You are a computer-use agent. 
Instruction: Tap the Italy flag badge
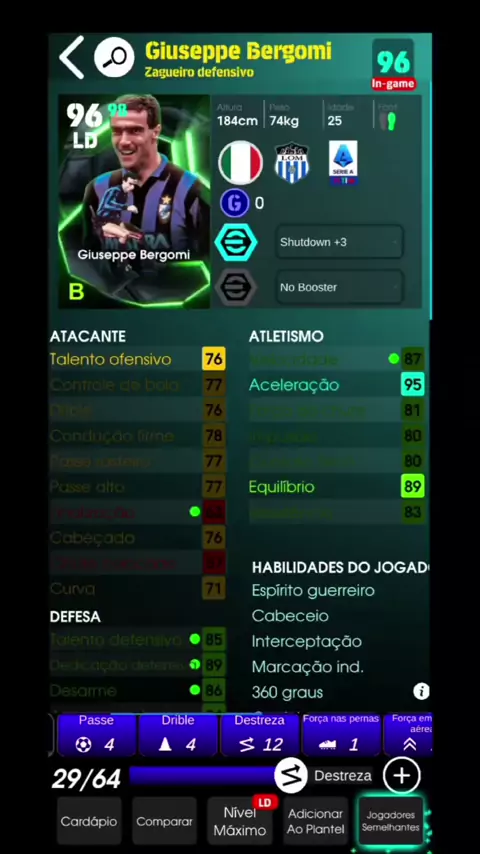pos(240,162)
